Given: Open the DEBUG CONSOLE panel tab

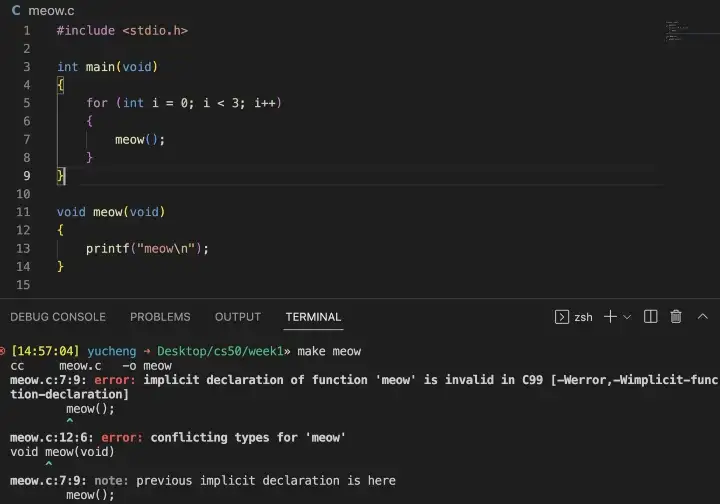Looking at the screenshot, I should pyautogui.click(x=58, y=317).
